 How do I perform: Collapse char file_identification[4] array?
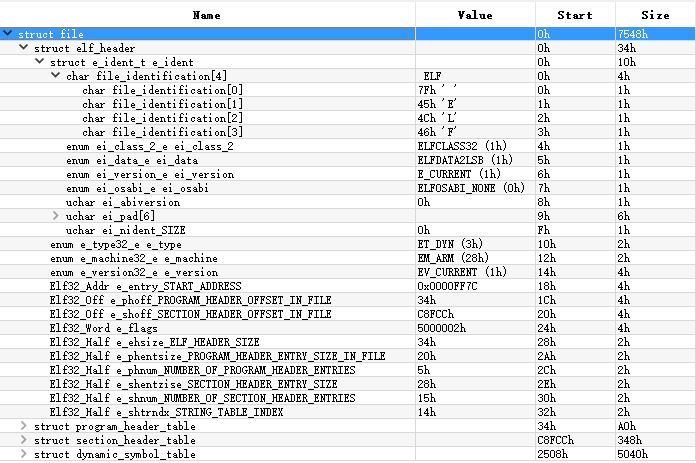56,75
